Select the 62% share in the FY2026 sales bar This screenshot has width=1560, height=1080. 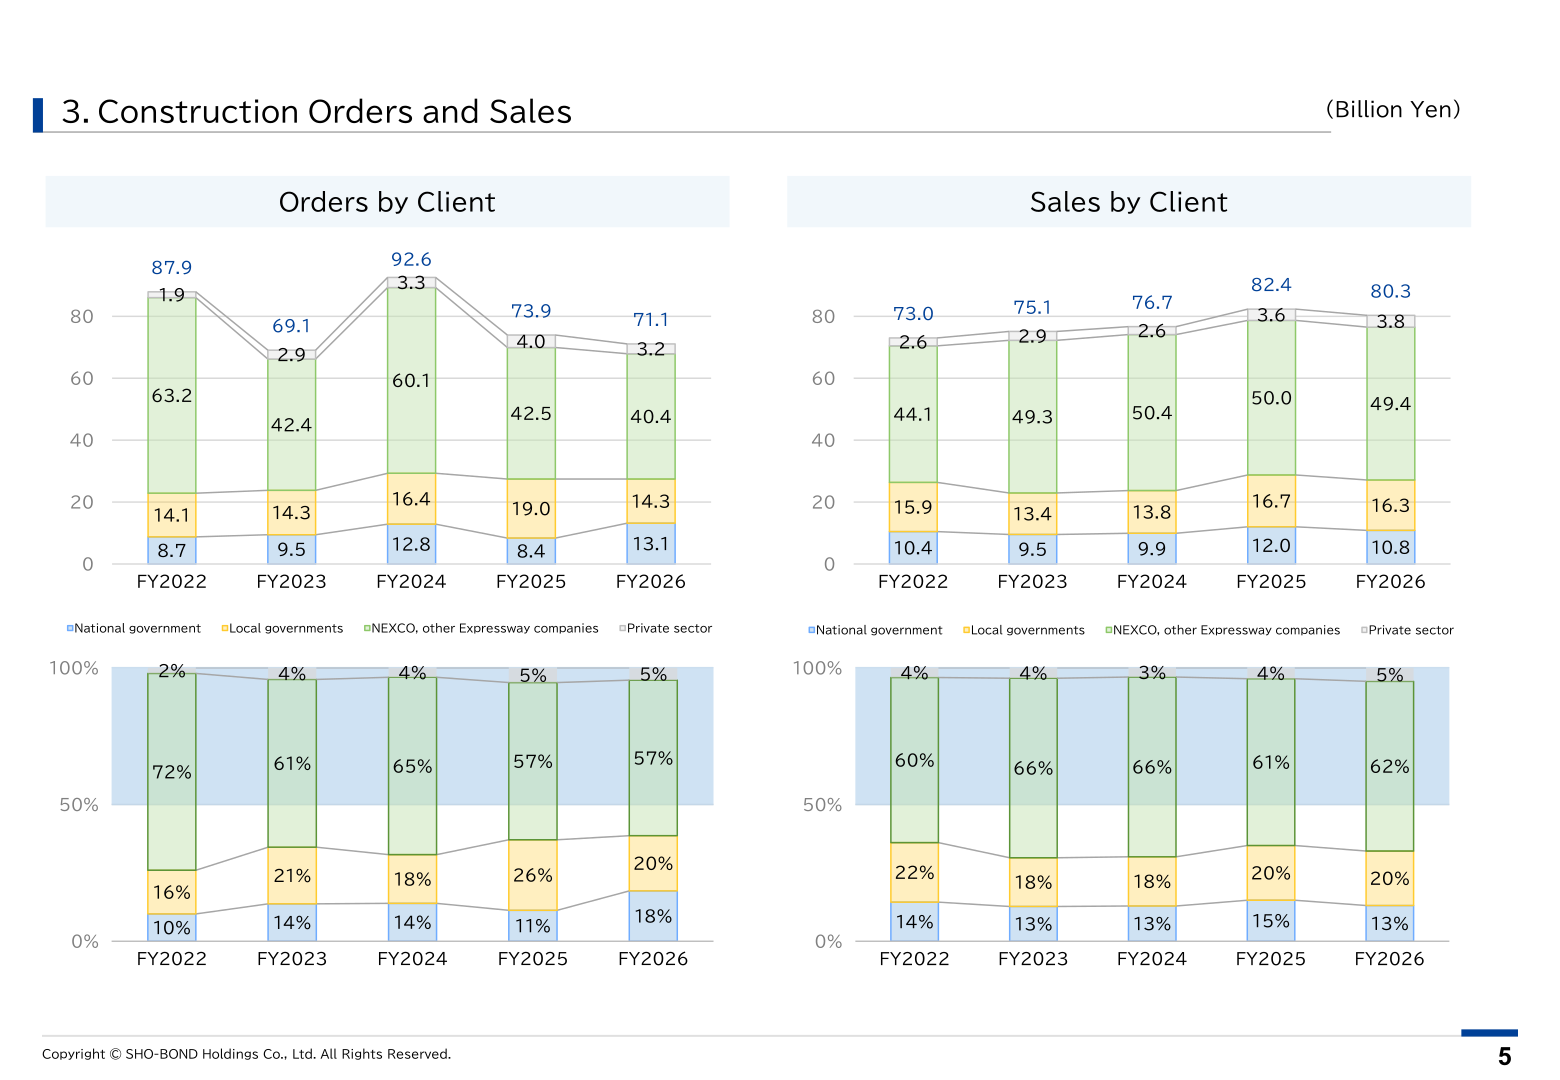[x=1390, y=767]
